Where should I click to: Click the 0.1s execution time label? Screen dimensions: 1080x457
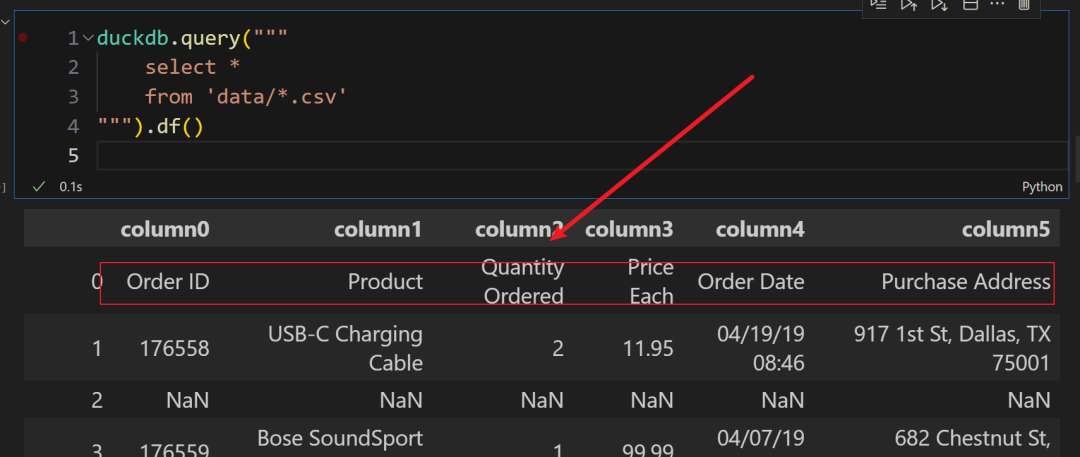[71, 187]
